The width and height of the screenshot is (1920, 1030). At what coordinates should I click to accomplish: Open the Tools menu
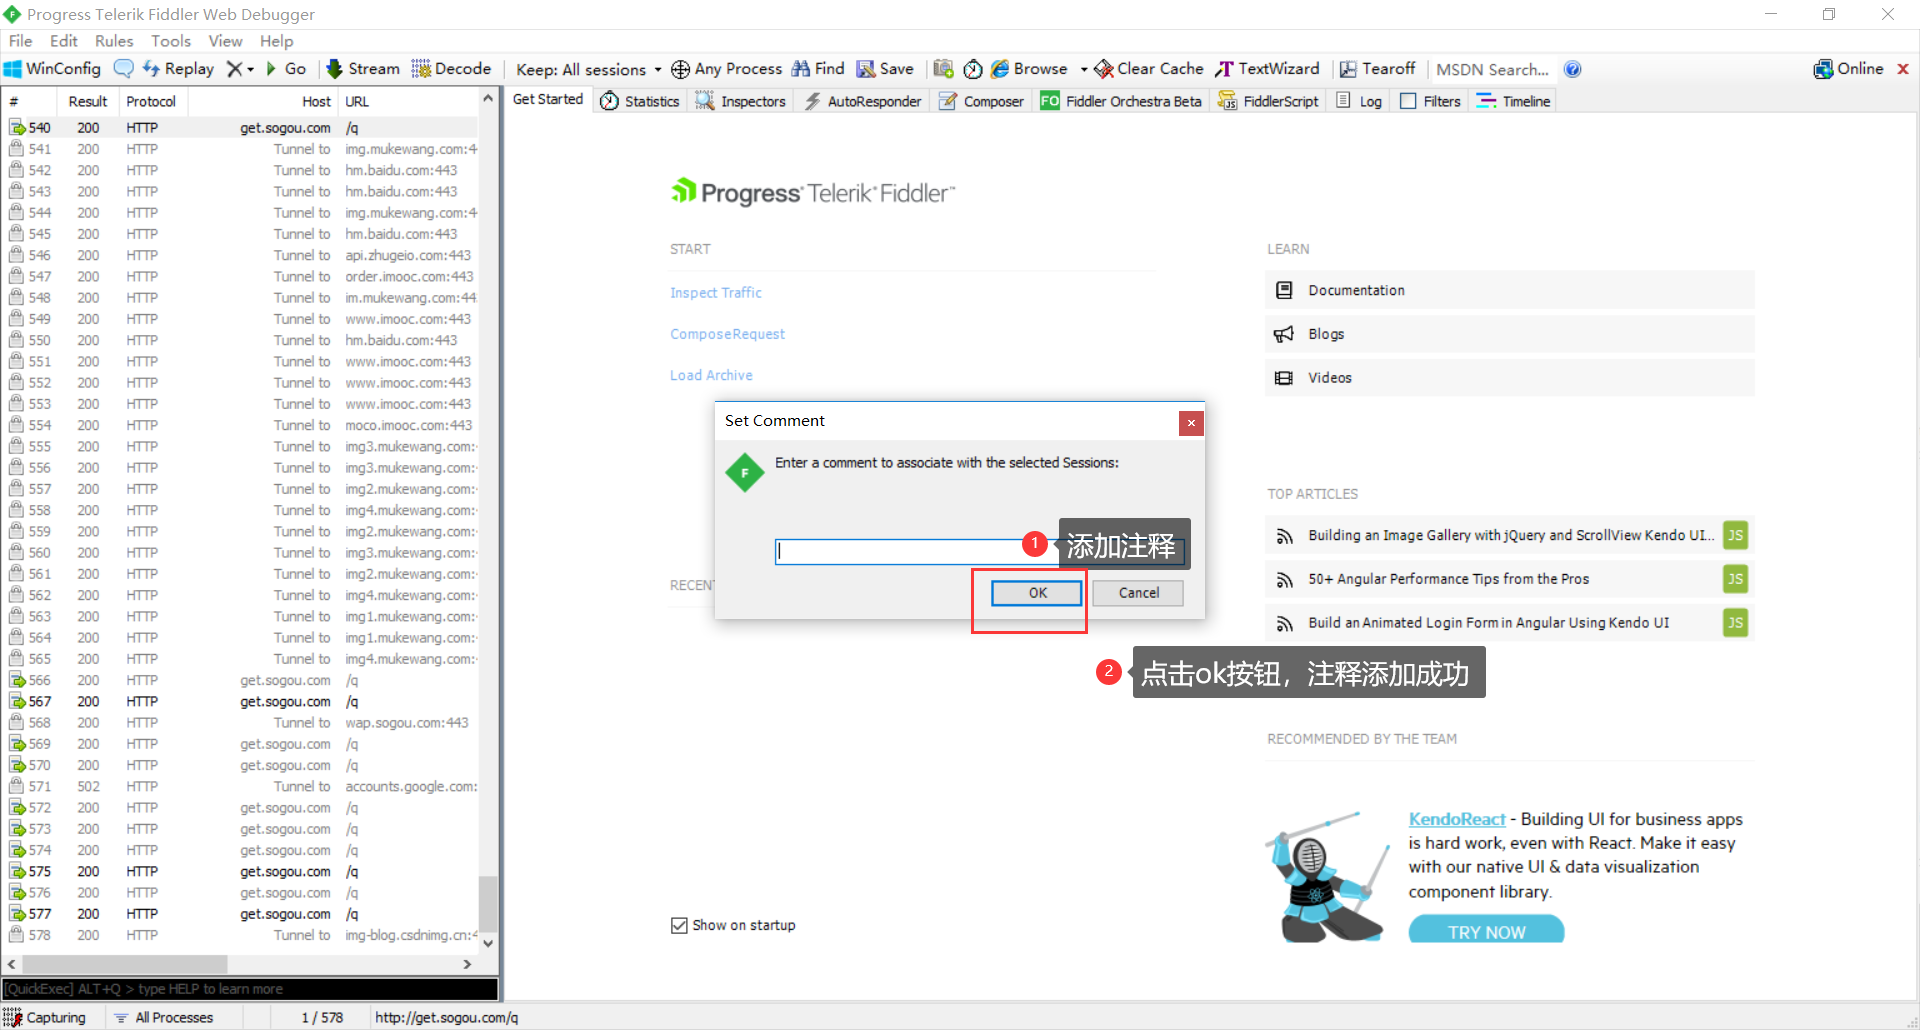[171, 41]
